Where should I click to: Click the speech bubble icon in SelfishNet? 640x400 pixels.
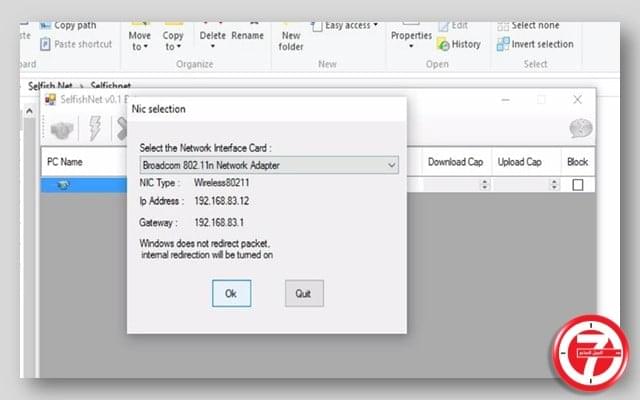click(x=580, y=128)
